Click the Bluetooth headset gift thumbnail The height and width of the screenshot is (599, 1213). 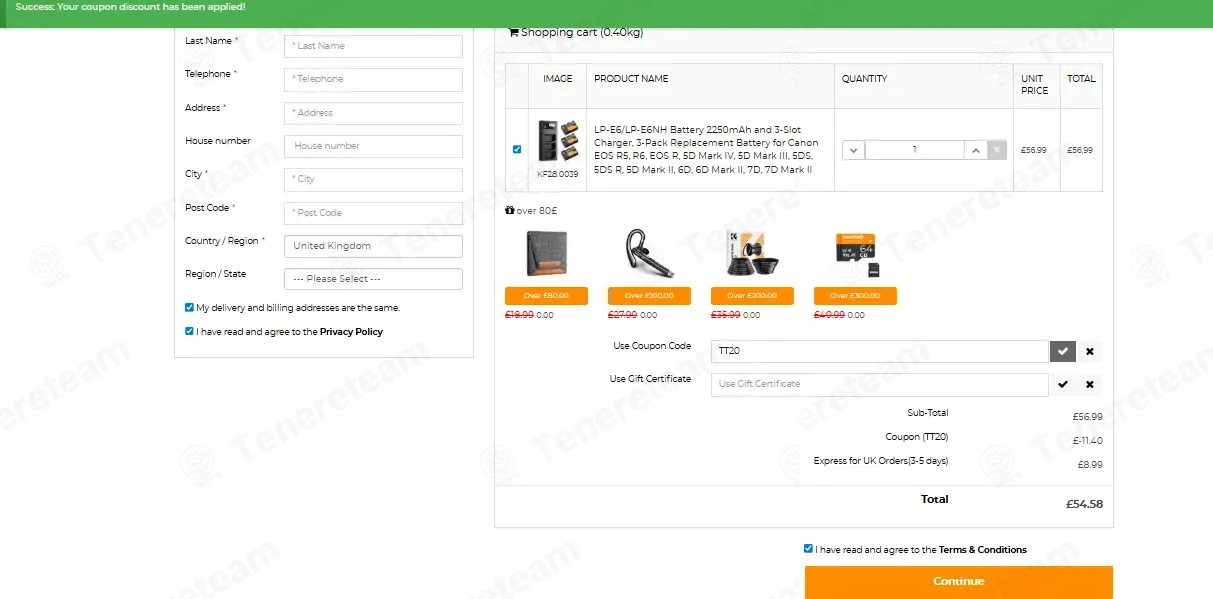(x=649, y=253)
